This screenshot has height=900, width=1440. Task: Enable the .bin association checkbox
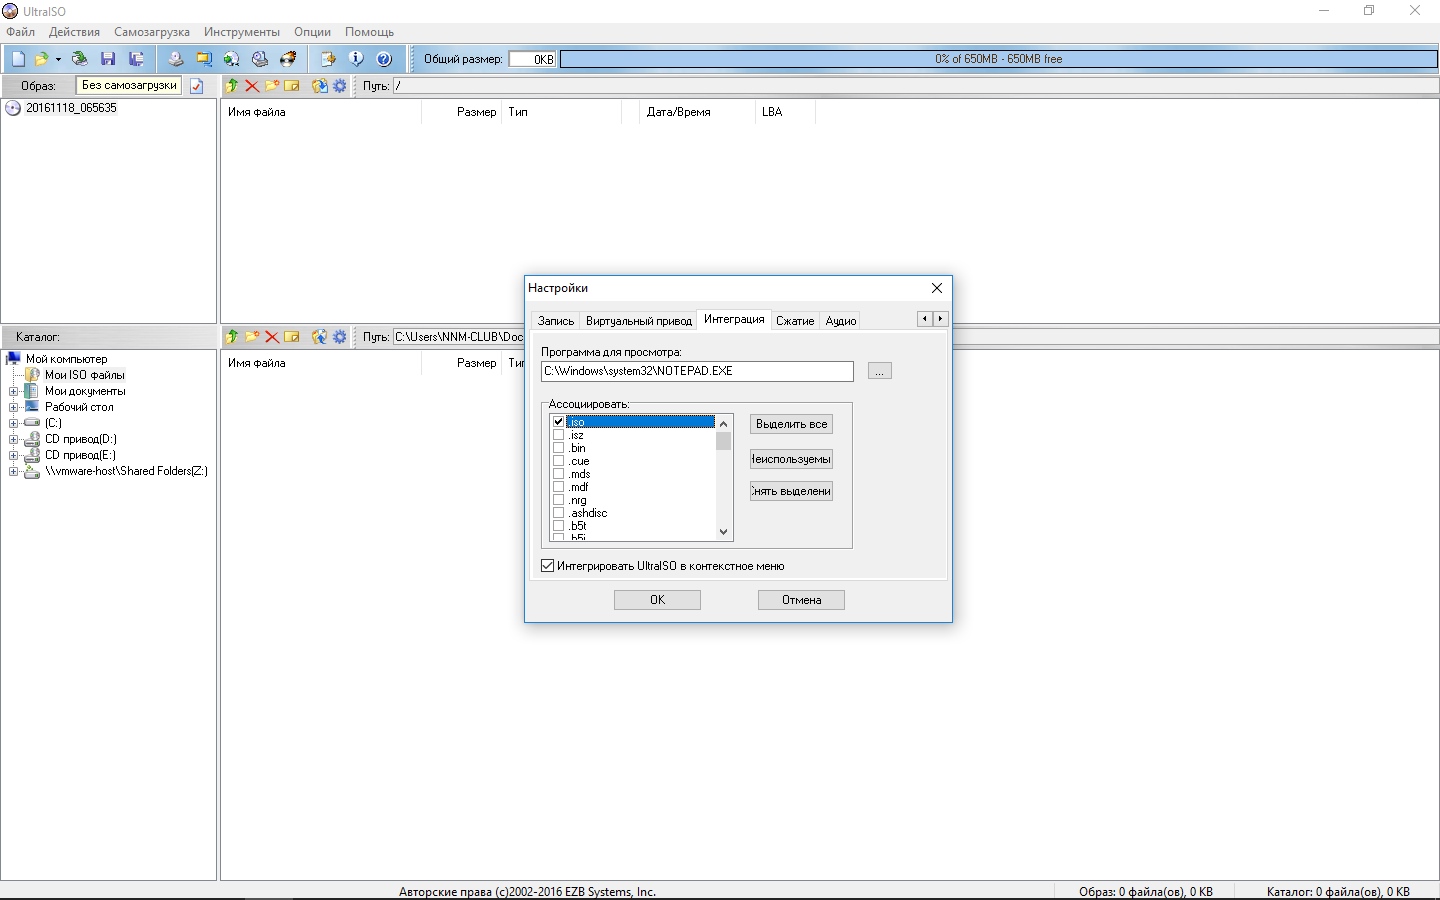[x=559, y=448]
